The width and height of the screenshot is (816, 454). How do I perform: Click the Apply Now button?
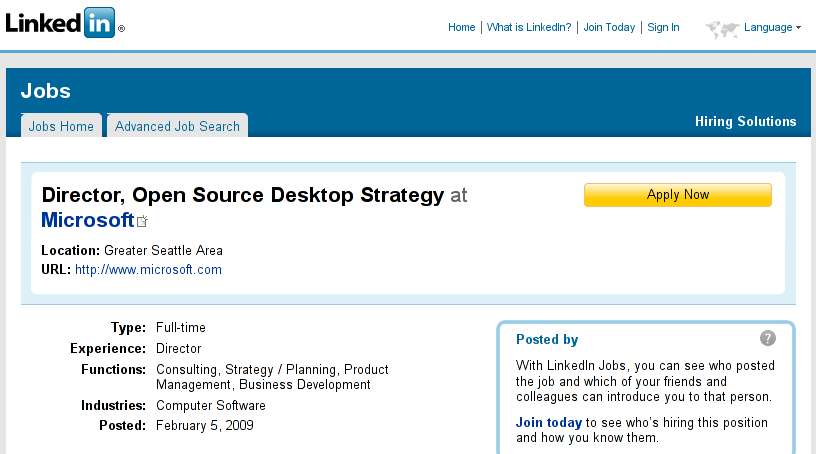point(678,195)
